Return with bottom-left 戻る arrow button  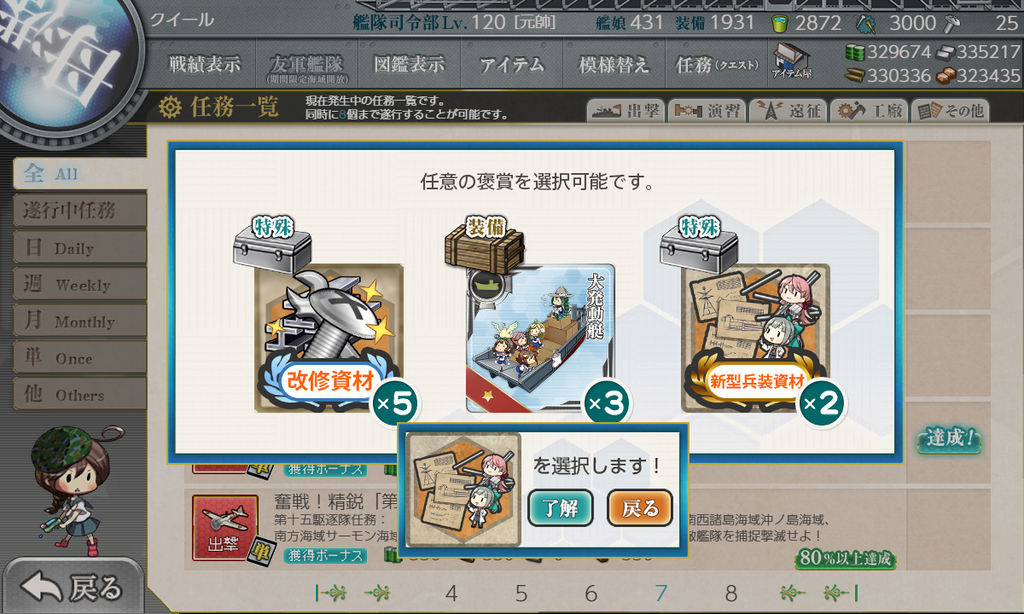click(73, 586)
